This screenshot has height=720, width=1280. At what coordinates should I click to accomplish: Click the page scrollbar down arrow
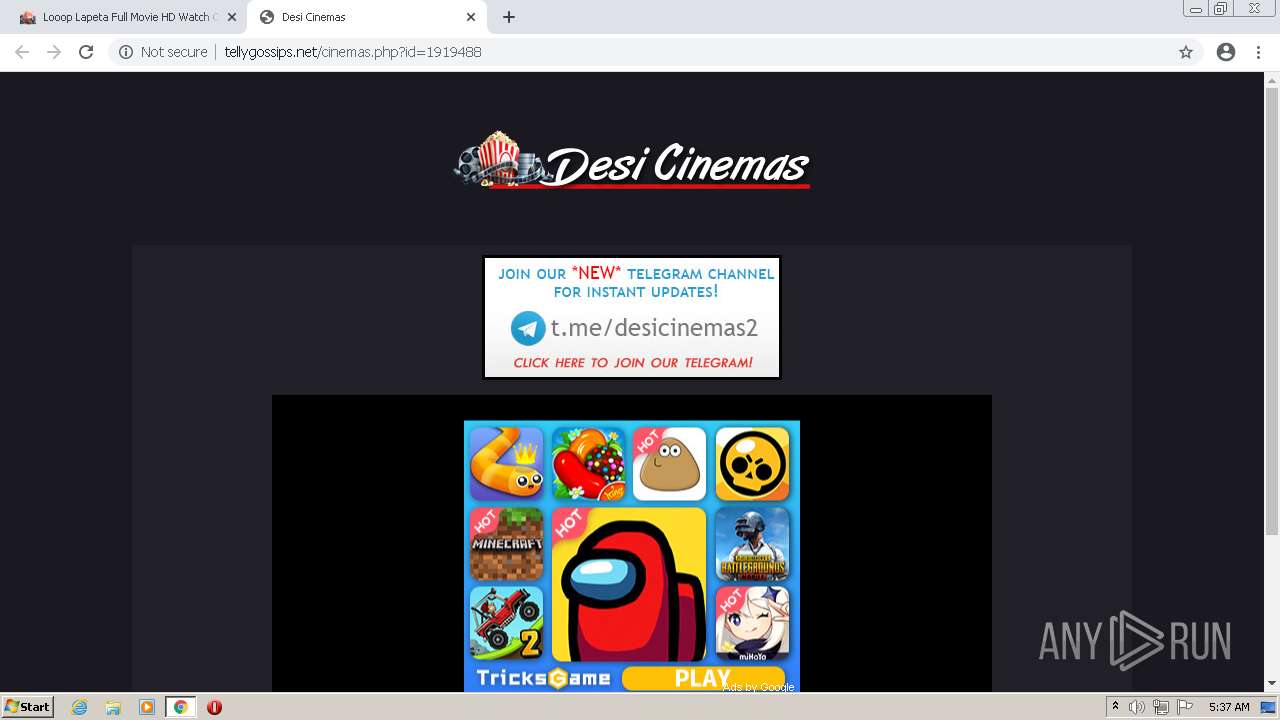click(x=1272, y=683)
